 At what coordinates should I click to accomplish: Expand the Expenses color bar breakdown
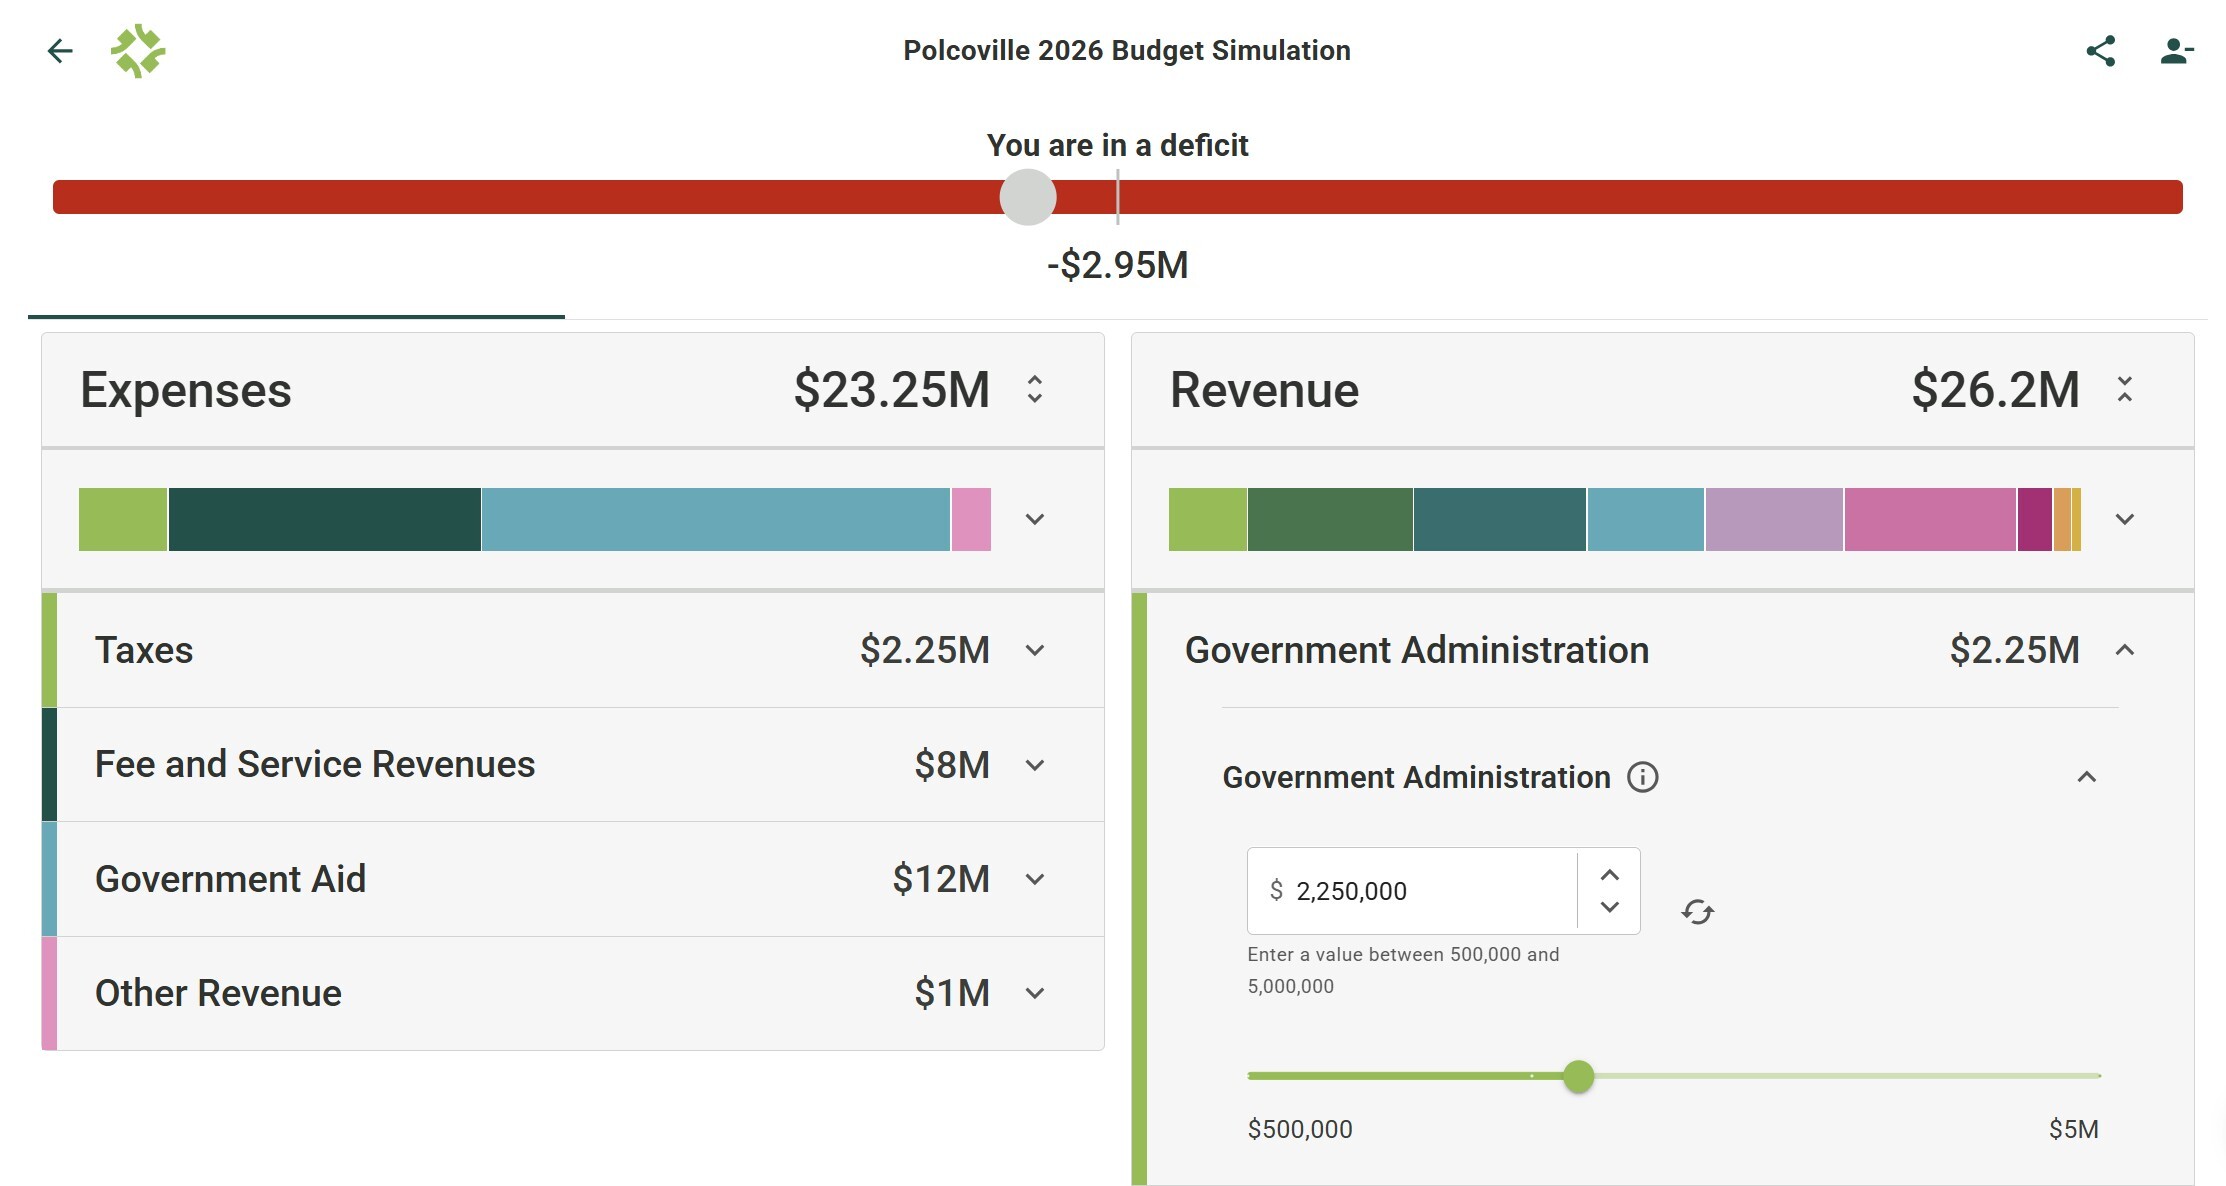point(1035,519)
